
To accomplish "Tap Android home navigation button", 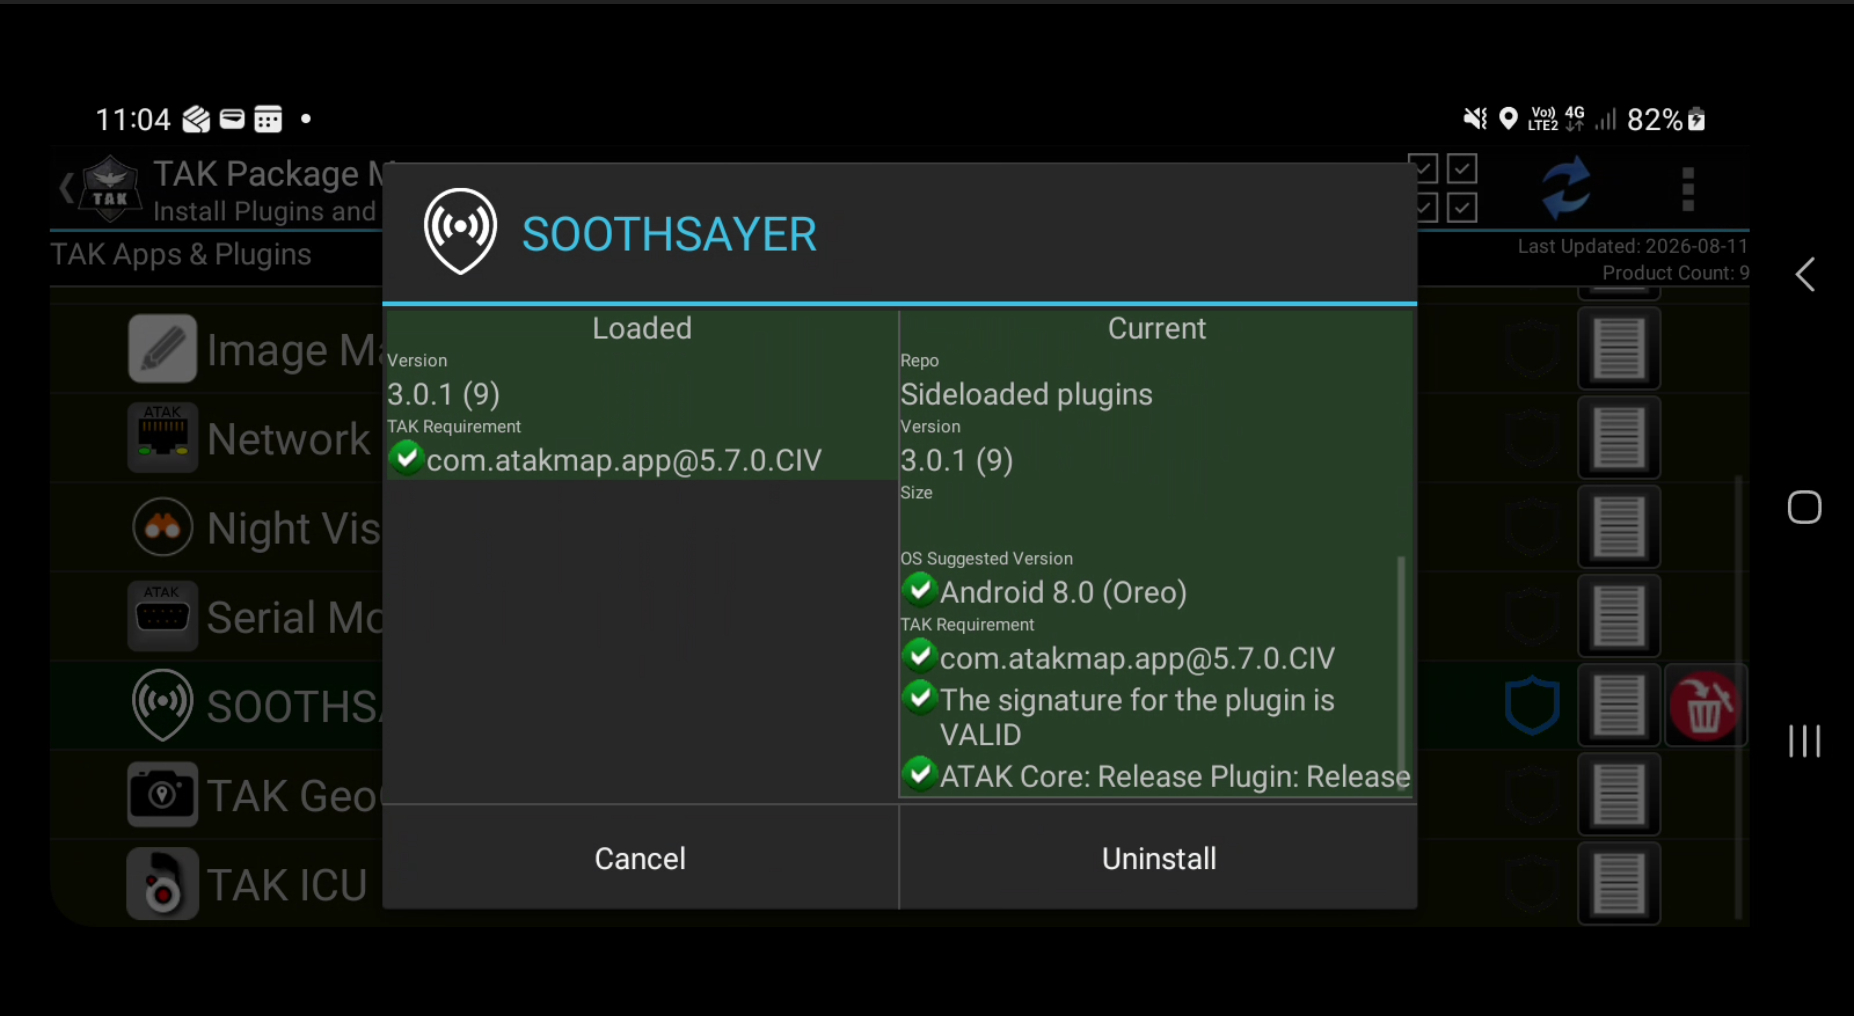I will click(x=1805, y=508).
